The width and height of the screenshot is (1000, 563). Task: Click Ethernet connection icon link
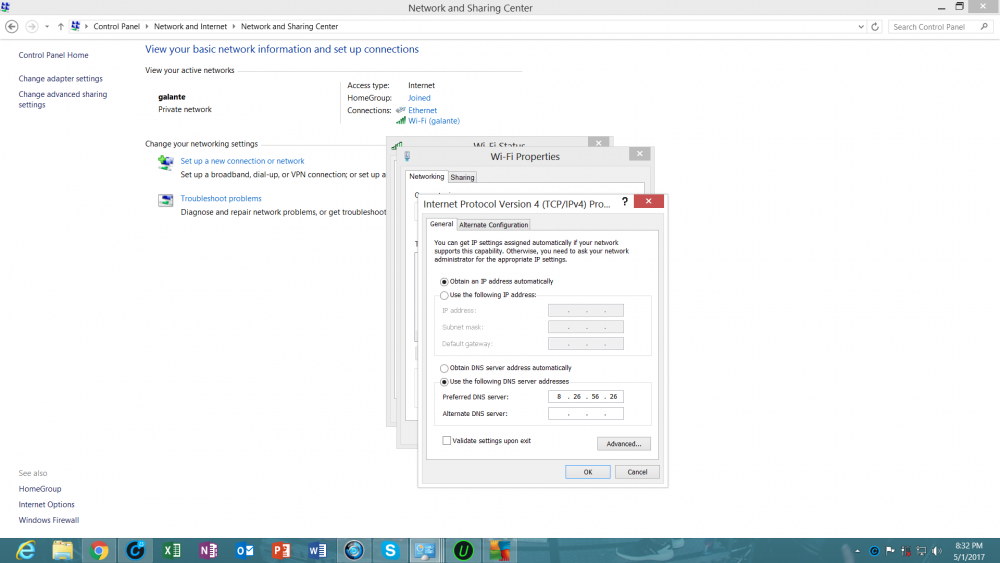pos(401,110)
